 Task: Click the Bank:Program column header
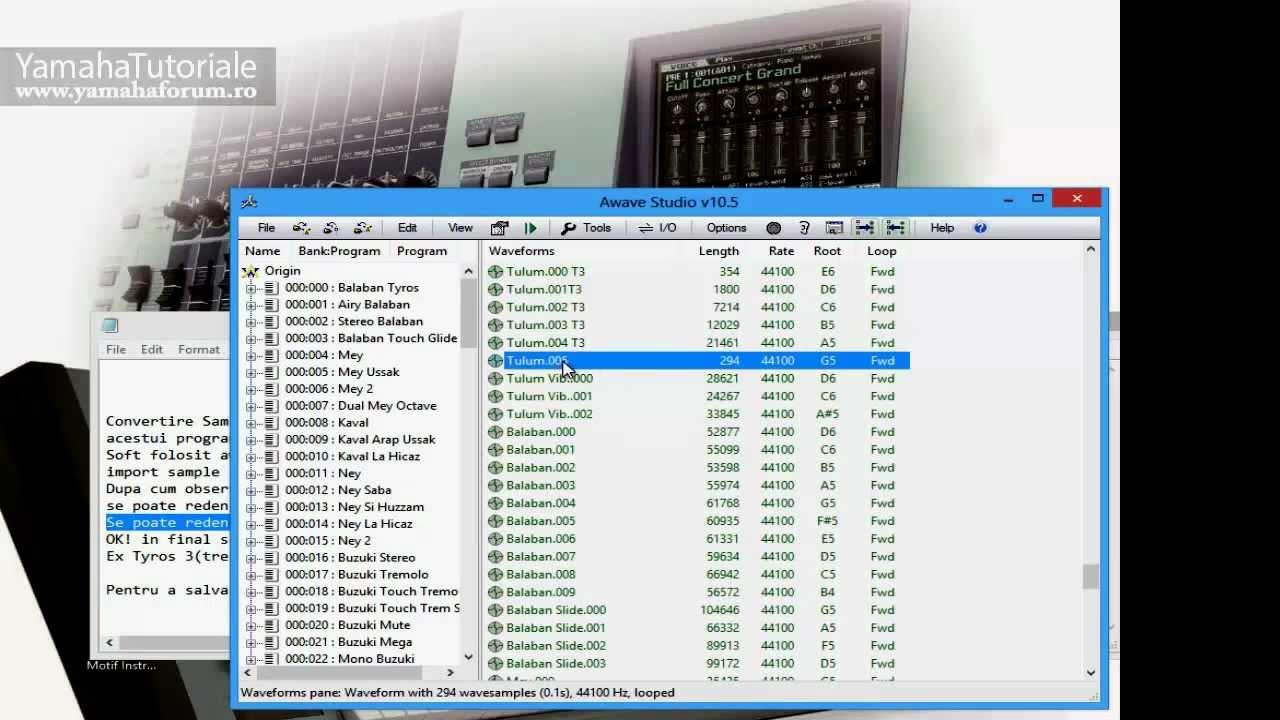(x=339, y=251)
